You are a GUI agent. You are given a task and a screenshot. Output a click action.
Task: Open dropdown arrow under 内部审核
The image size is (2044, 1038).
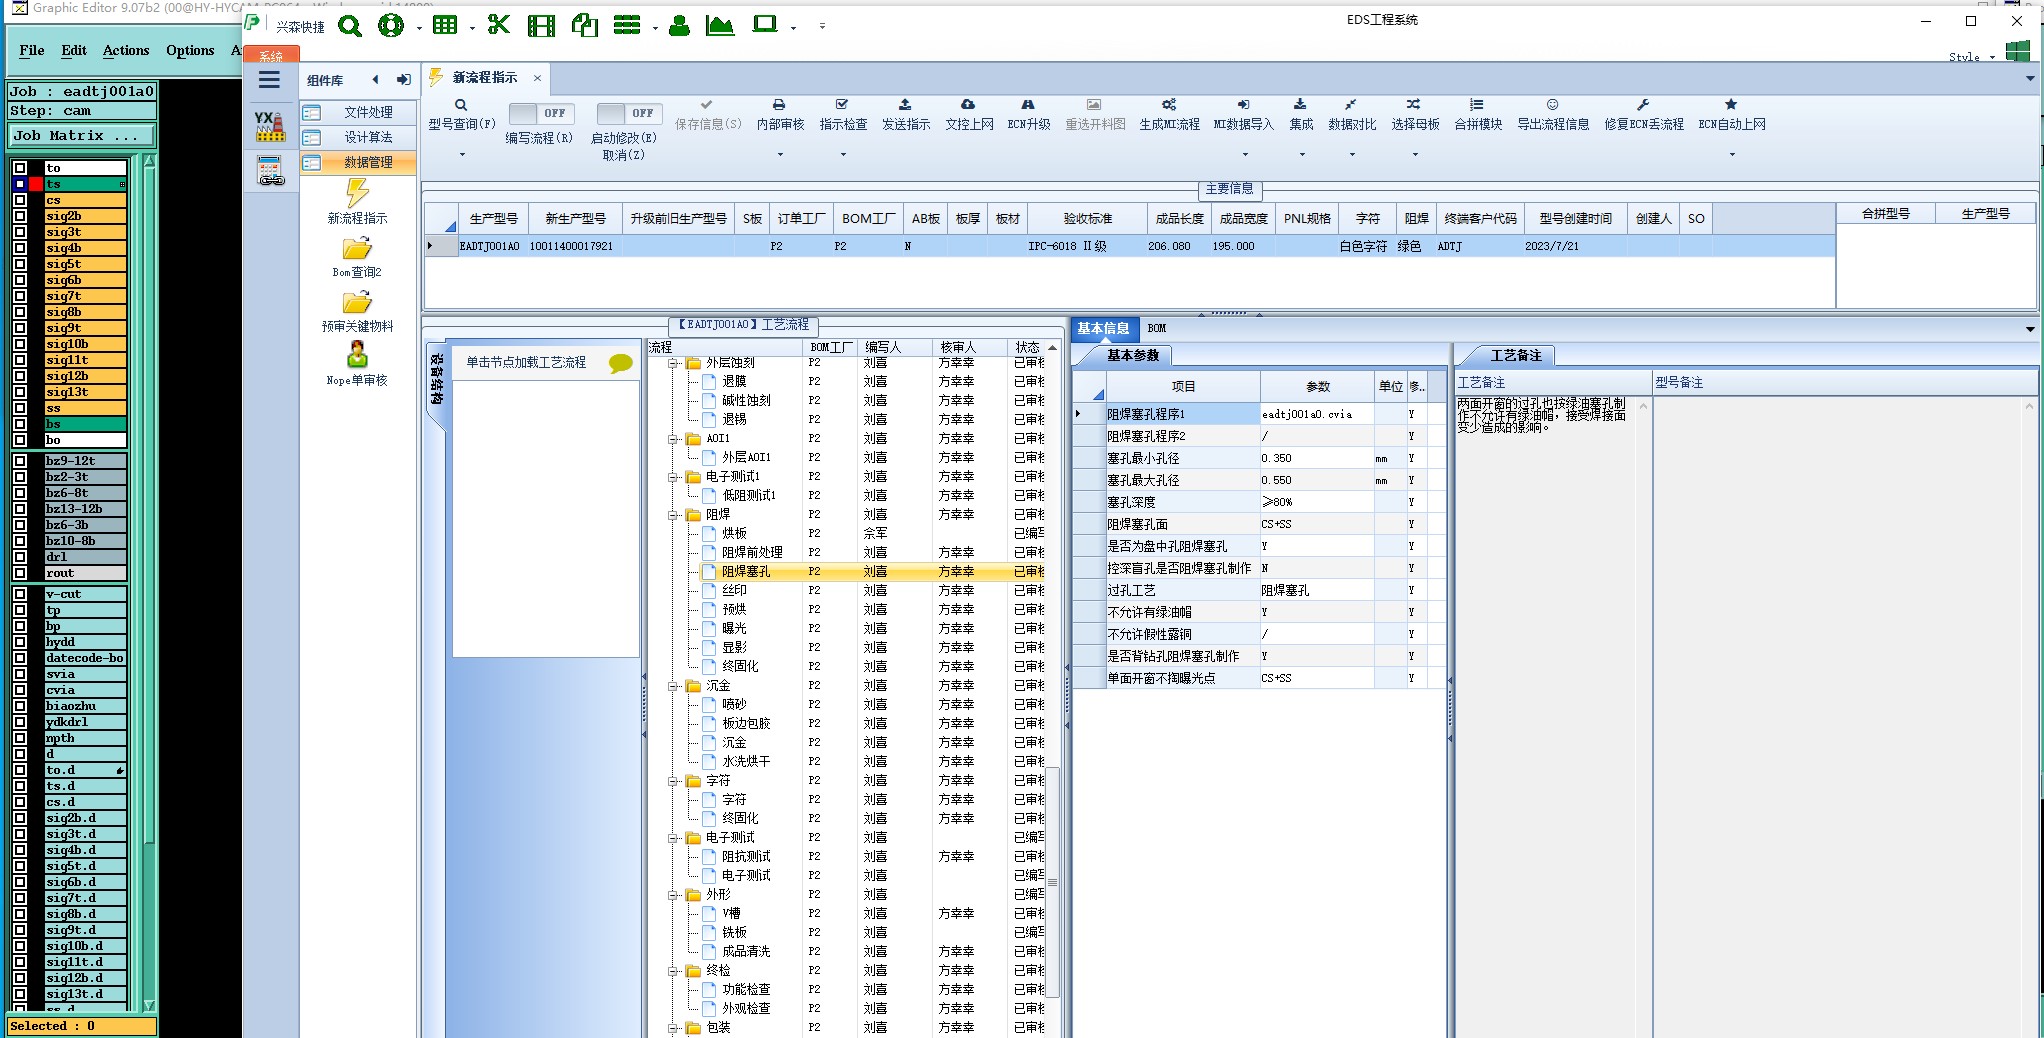[780, 154]
